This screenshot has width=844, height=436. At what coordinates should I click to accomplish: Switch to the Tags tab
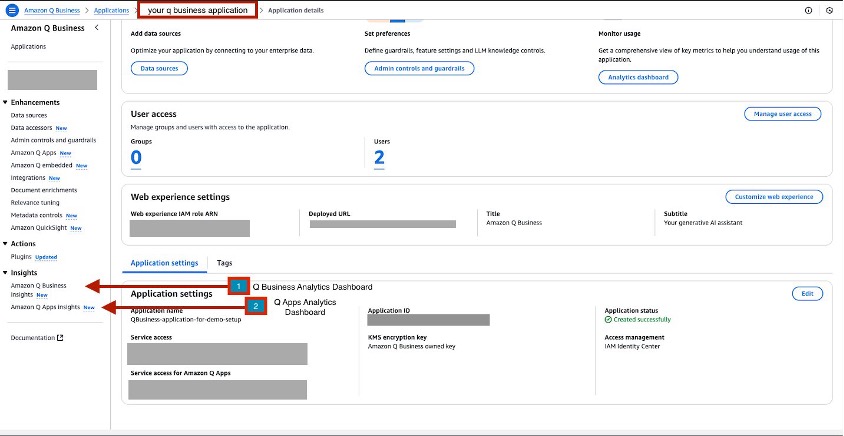click(x=224, y=263)
